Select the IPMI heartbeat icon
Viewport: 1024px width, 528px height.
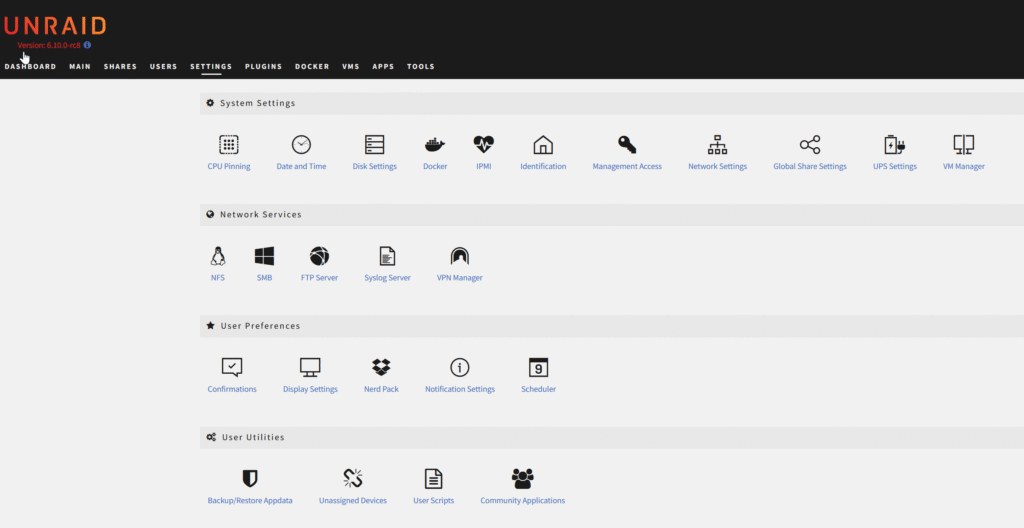click(x=484, y=145)
